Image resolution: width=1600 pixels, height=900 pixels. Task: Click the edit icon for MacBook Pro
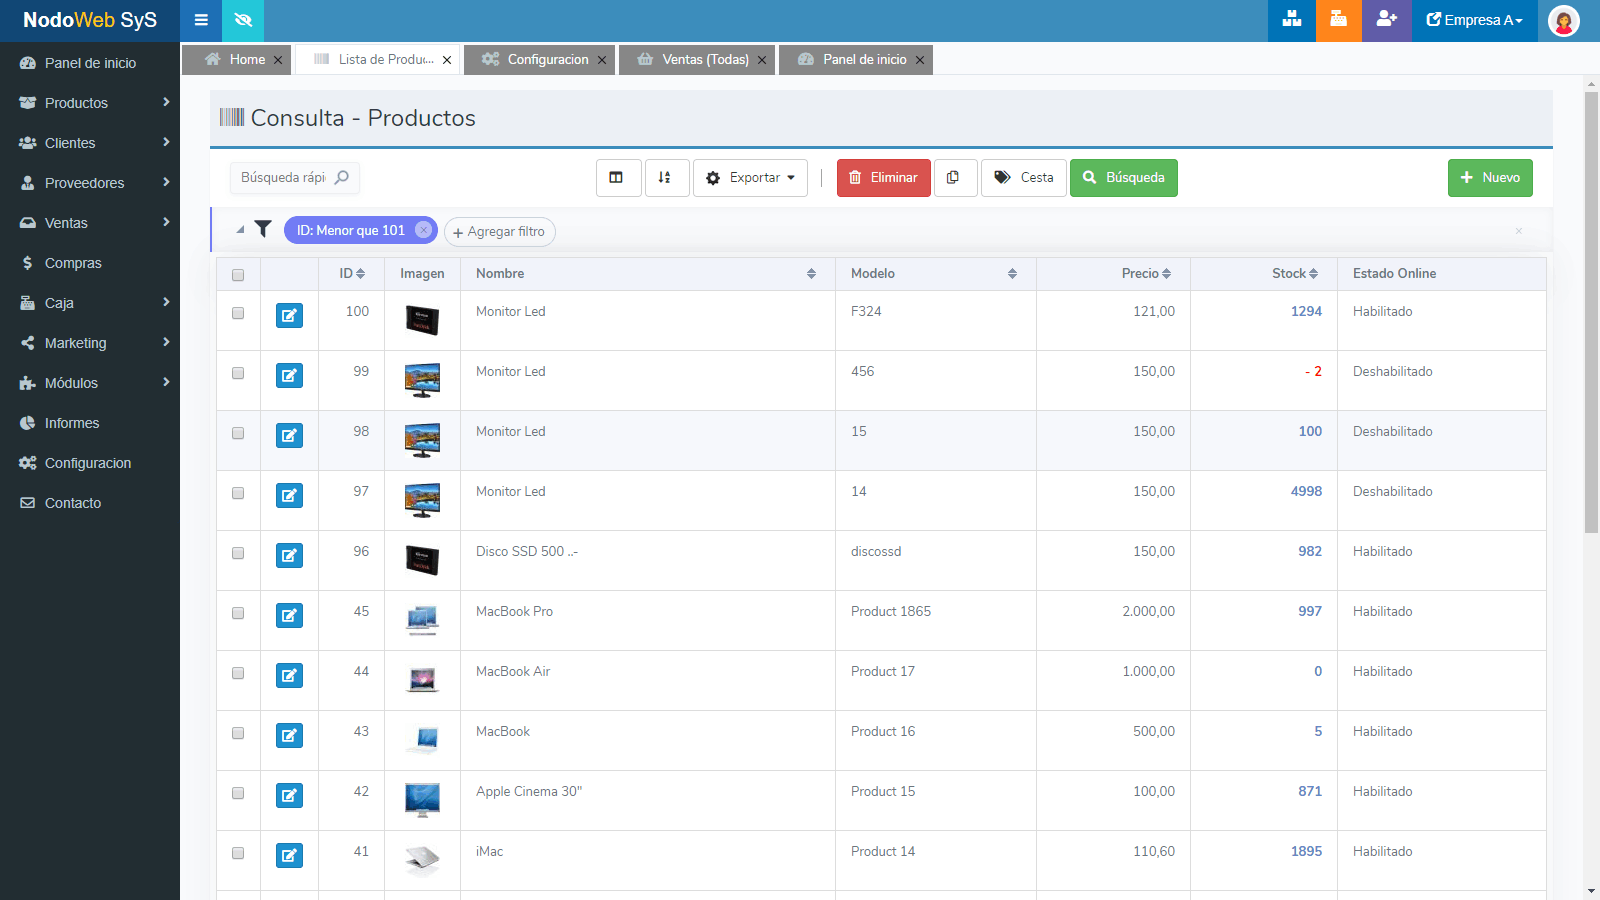(289, 616)
